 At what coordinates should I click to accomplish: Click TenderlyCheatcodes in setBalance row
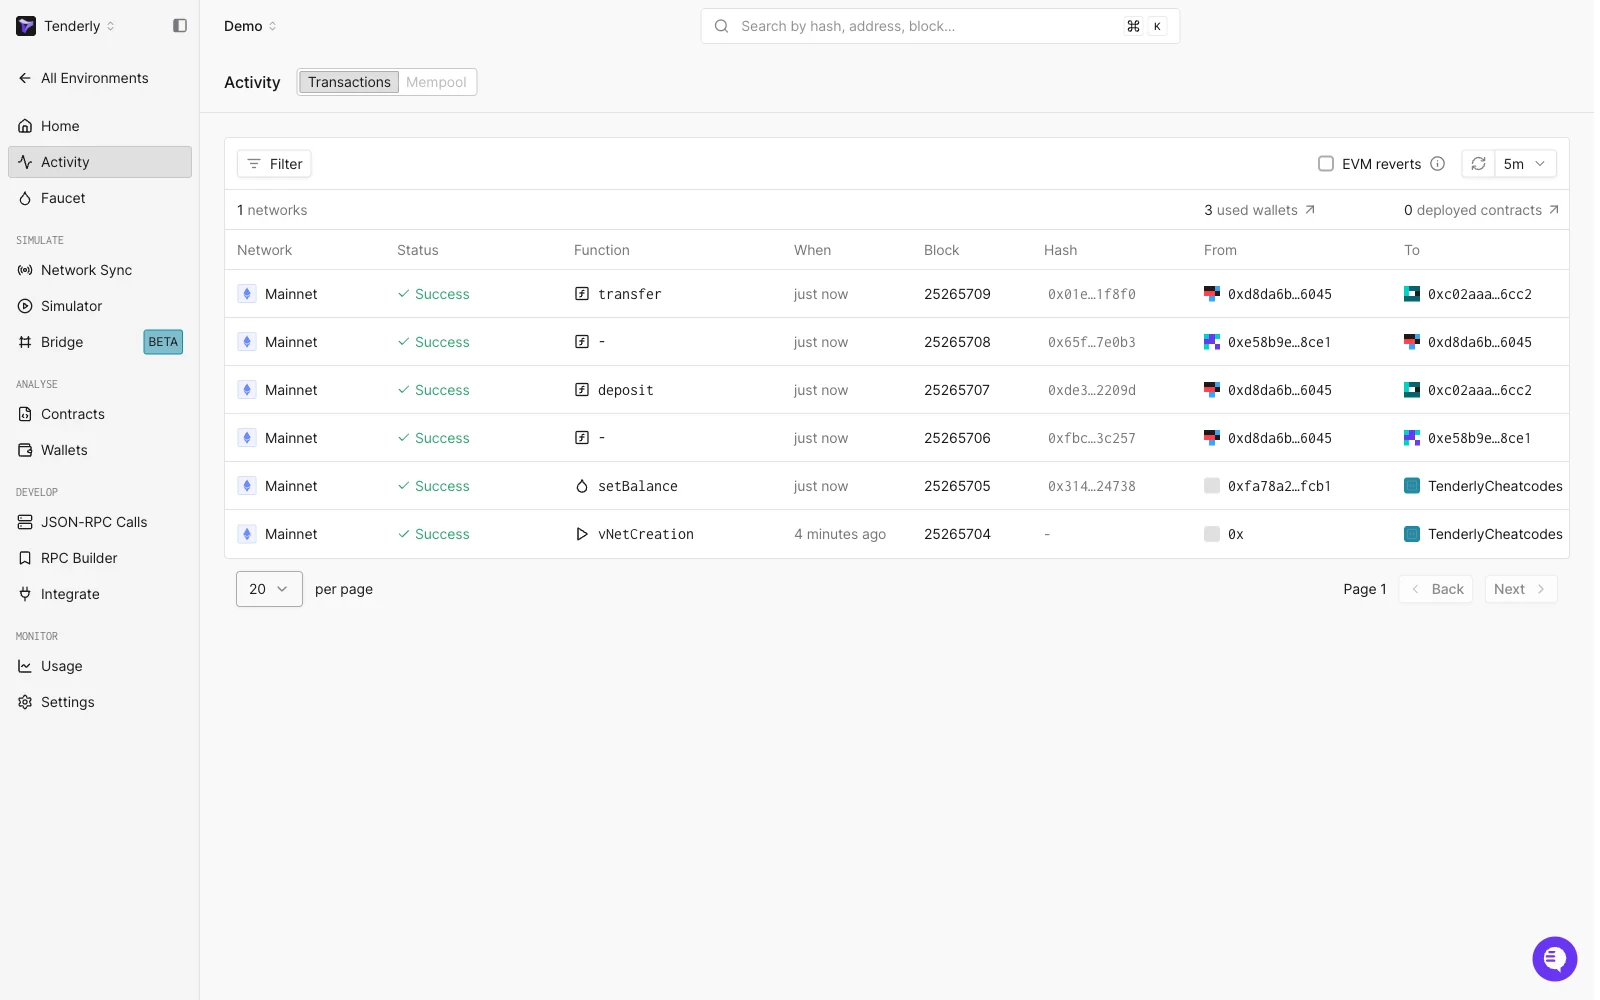point(1495,486)
